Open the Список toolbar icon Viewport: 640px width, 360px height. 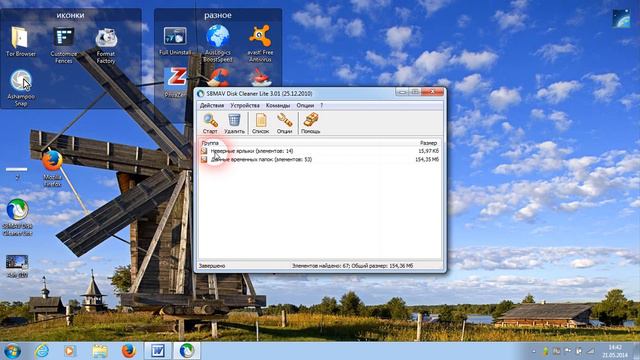[x=260, y=123]
